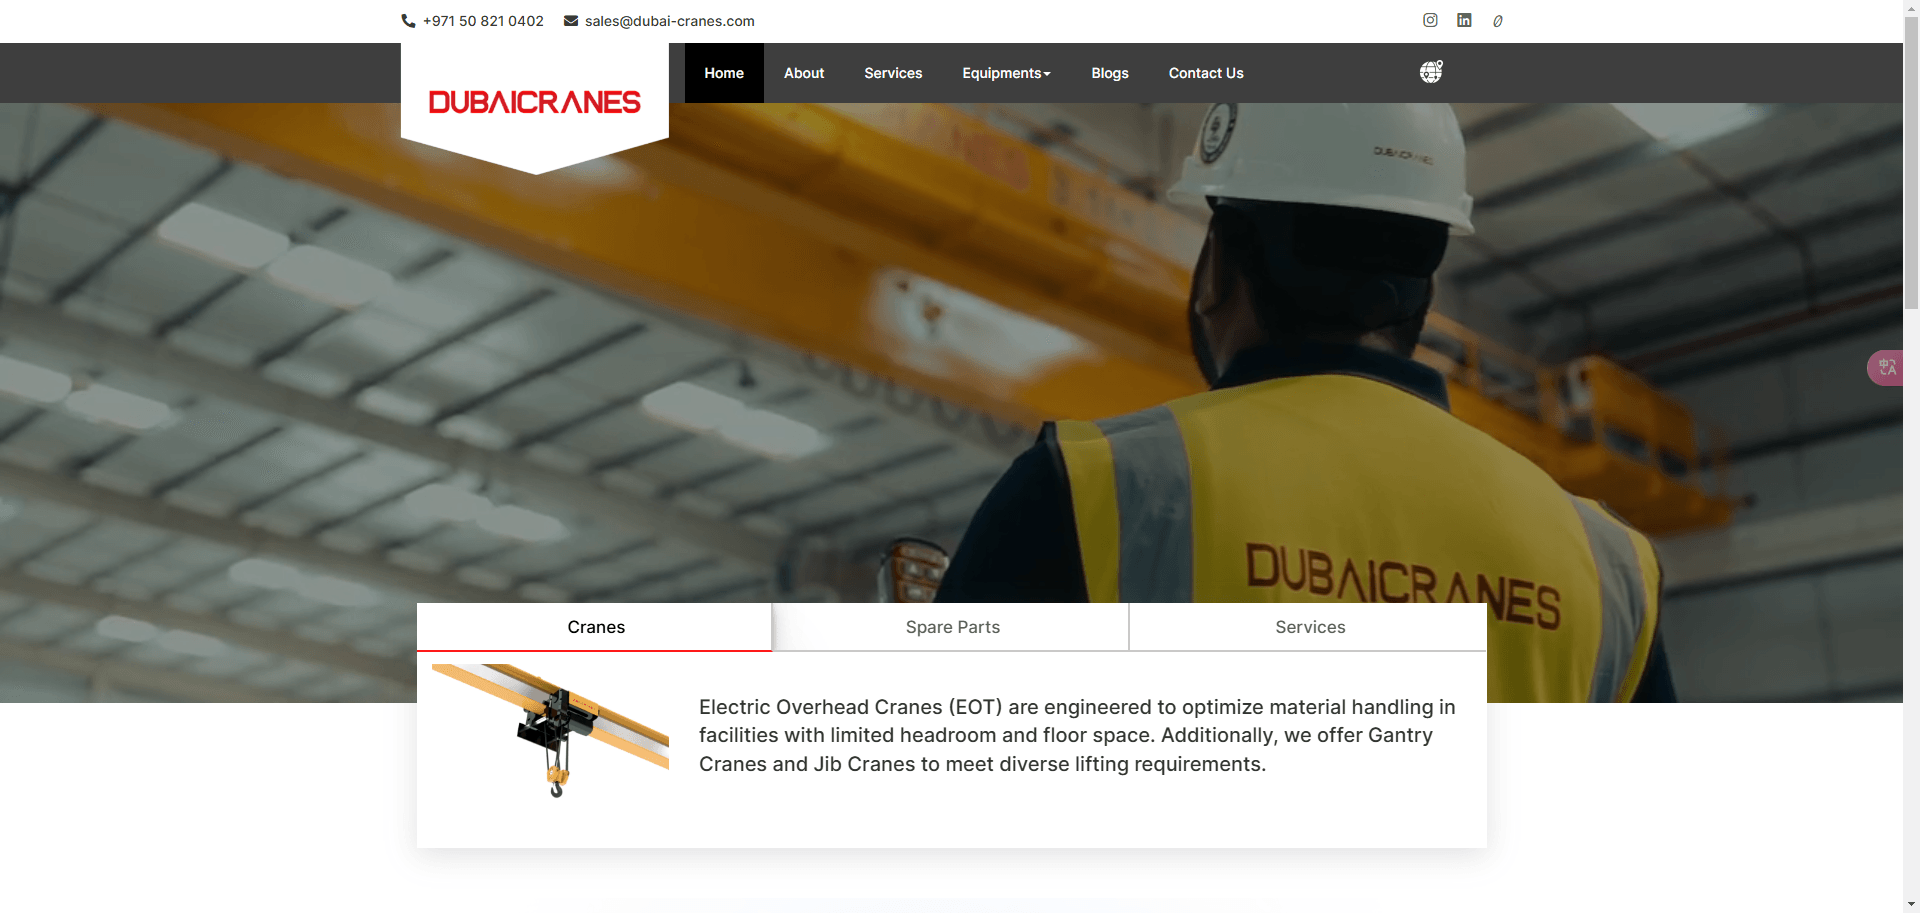Click the envelope email icon
This screenshot has width=1920, height=913.
click(x=571, y=21)
